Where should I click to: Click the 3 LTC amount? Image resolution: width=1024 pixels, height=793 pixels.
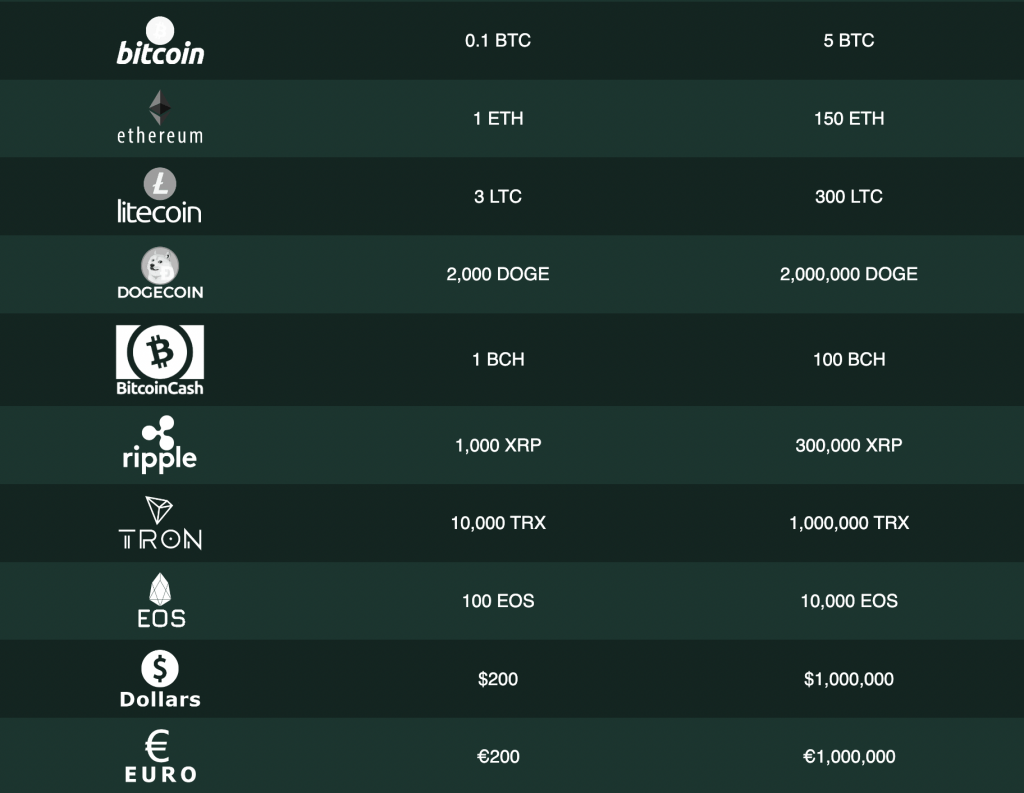point(498,197)
